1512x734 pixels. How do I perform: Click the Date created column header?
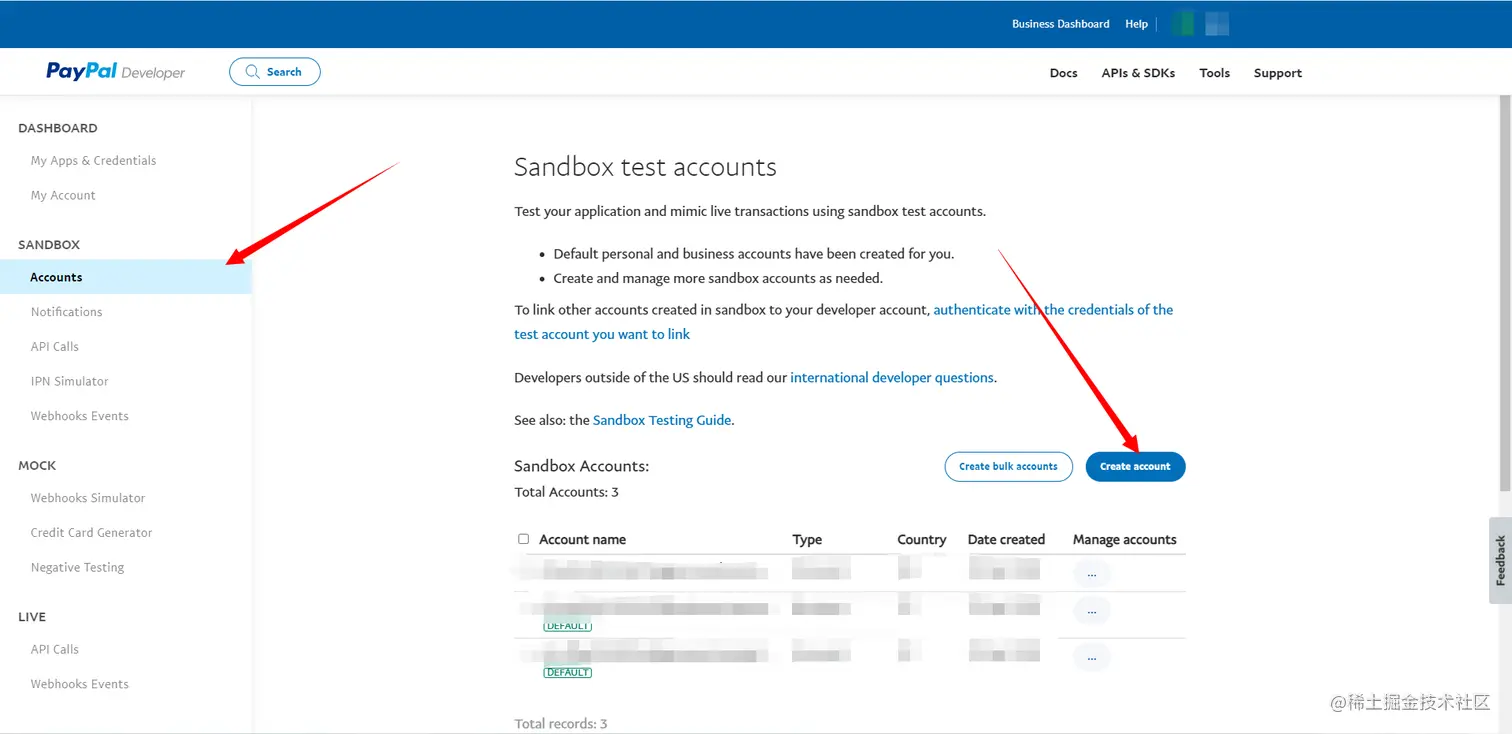(1006, 539)
